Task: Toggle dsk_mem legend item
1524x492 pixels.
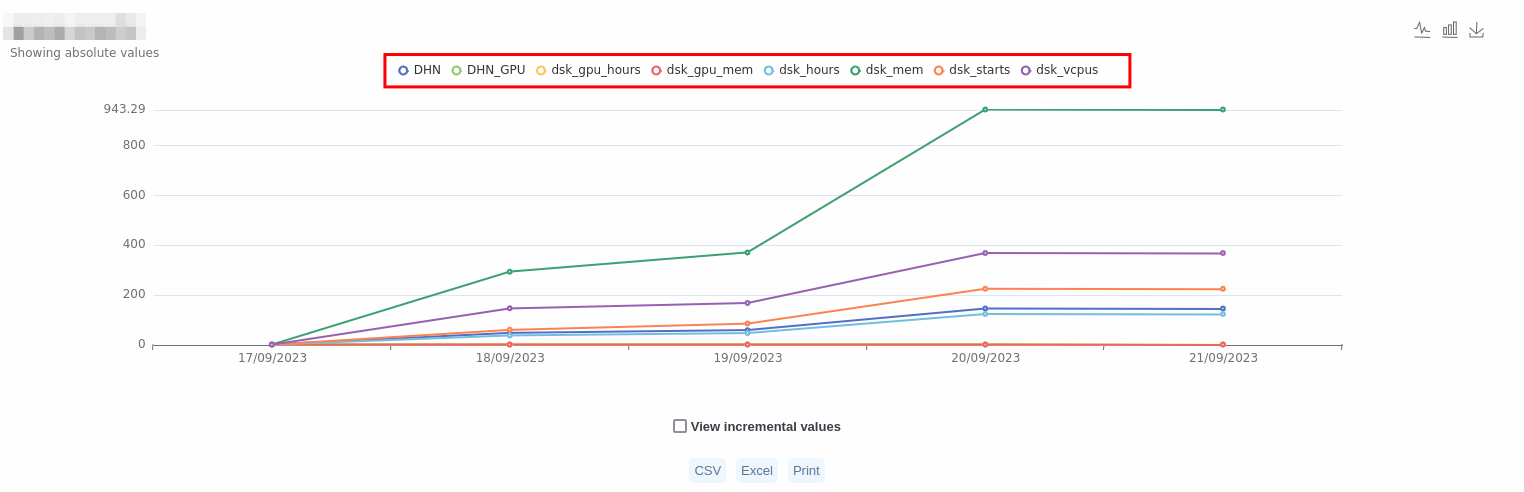Action: [886, 70]
